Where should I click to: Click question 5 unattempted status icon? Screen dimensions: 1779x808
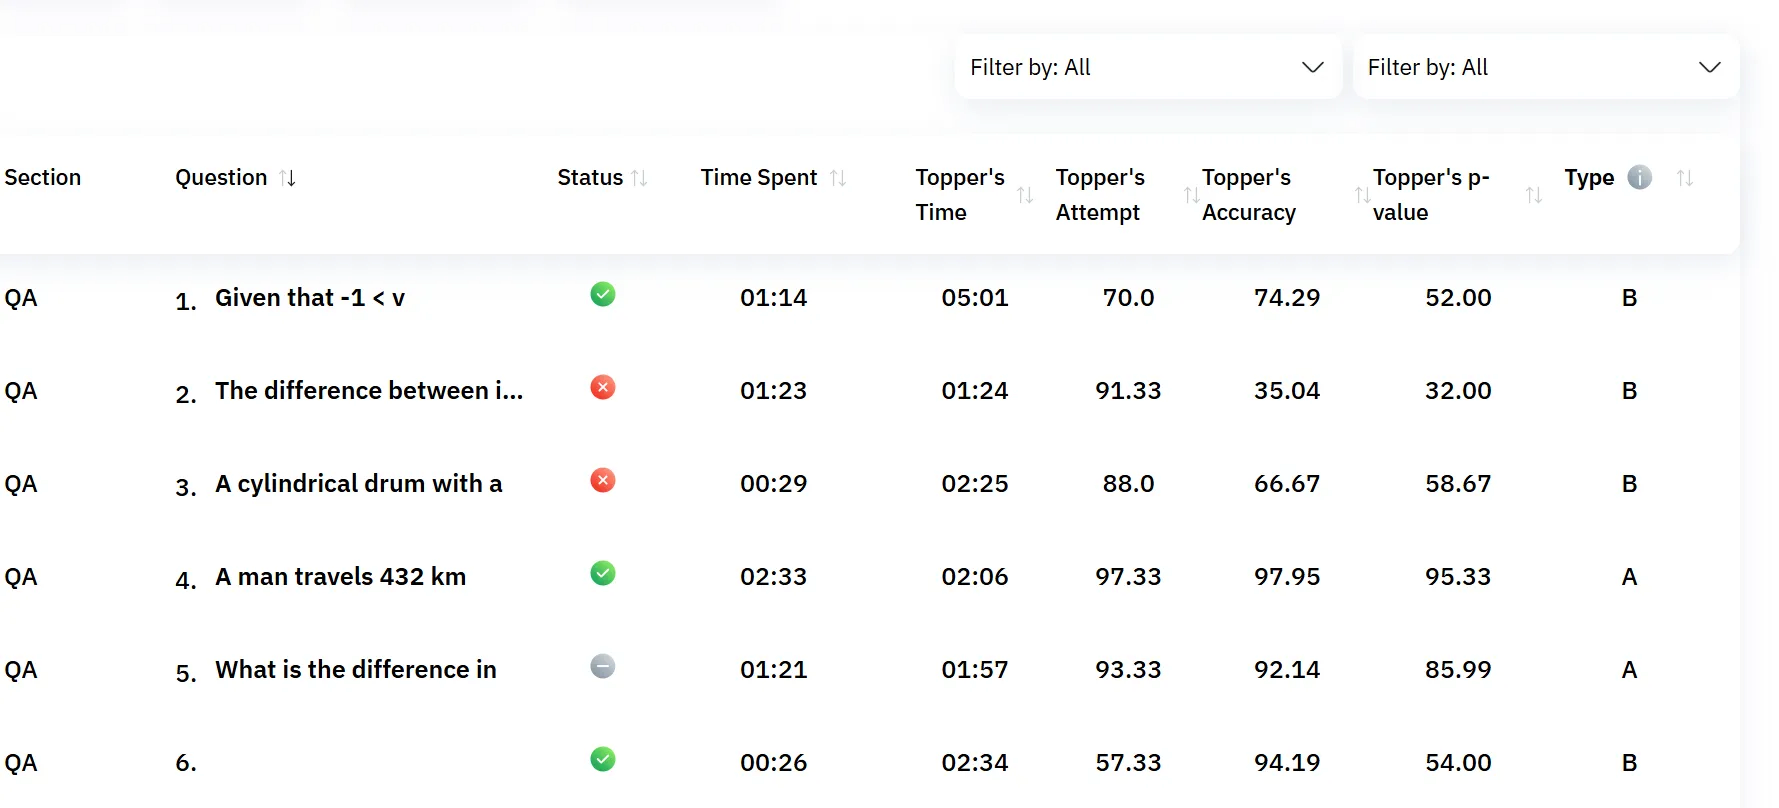tap(603, 666)
